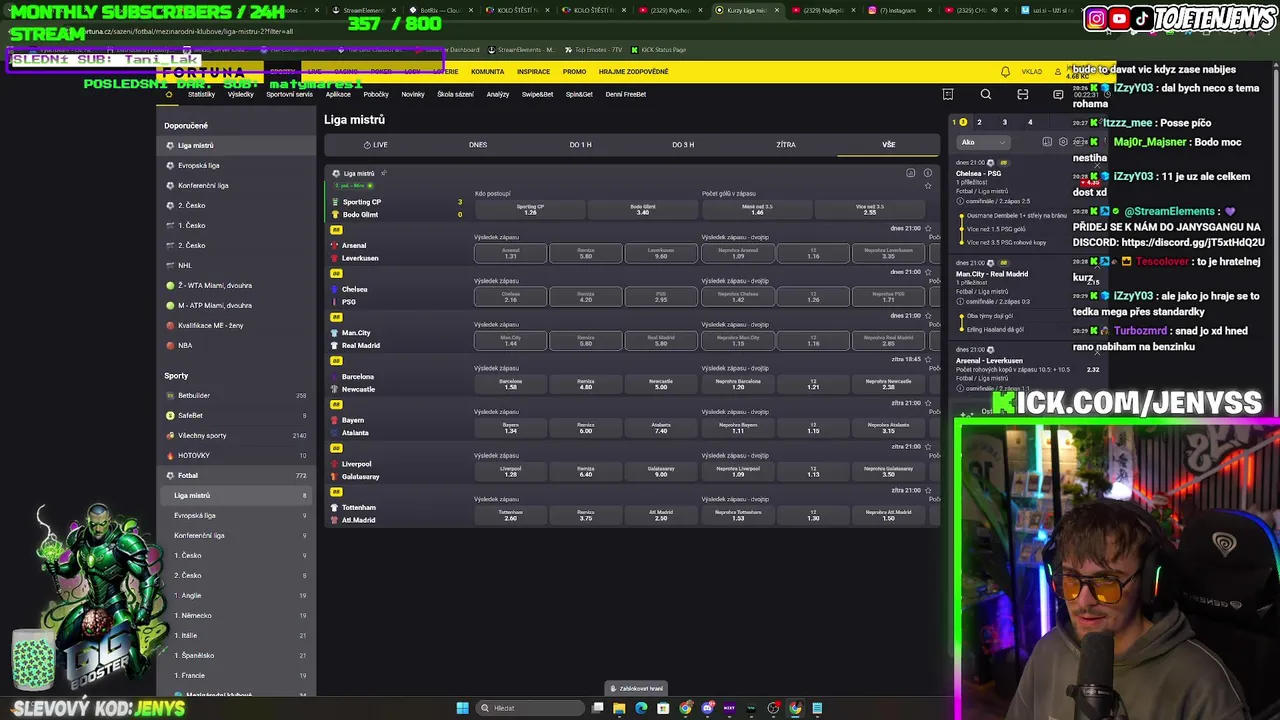1280x720 pixels.
Task: Open the info icon in the Liga mistrů header
Action: [x=928, y=173]
